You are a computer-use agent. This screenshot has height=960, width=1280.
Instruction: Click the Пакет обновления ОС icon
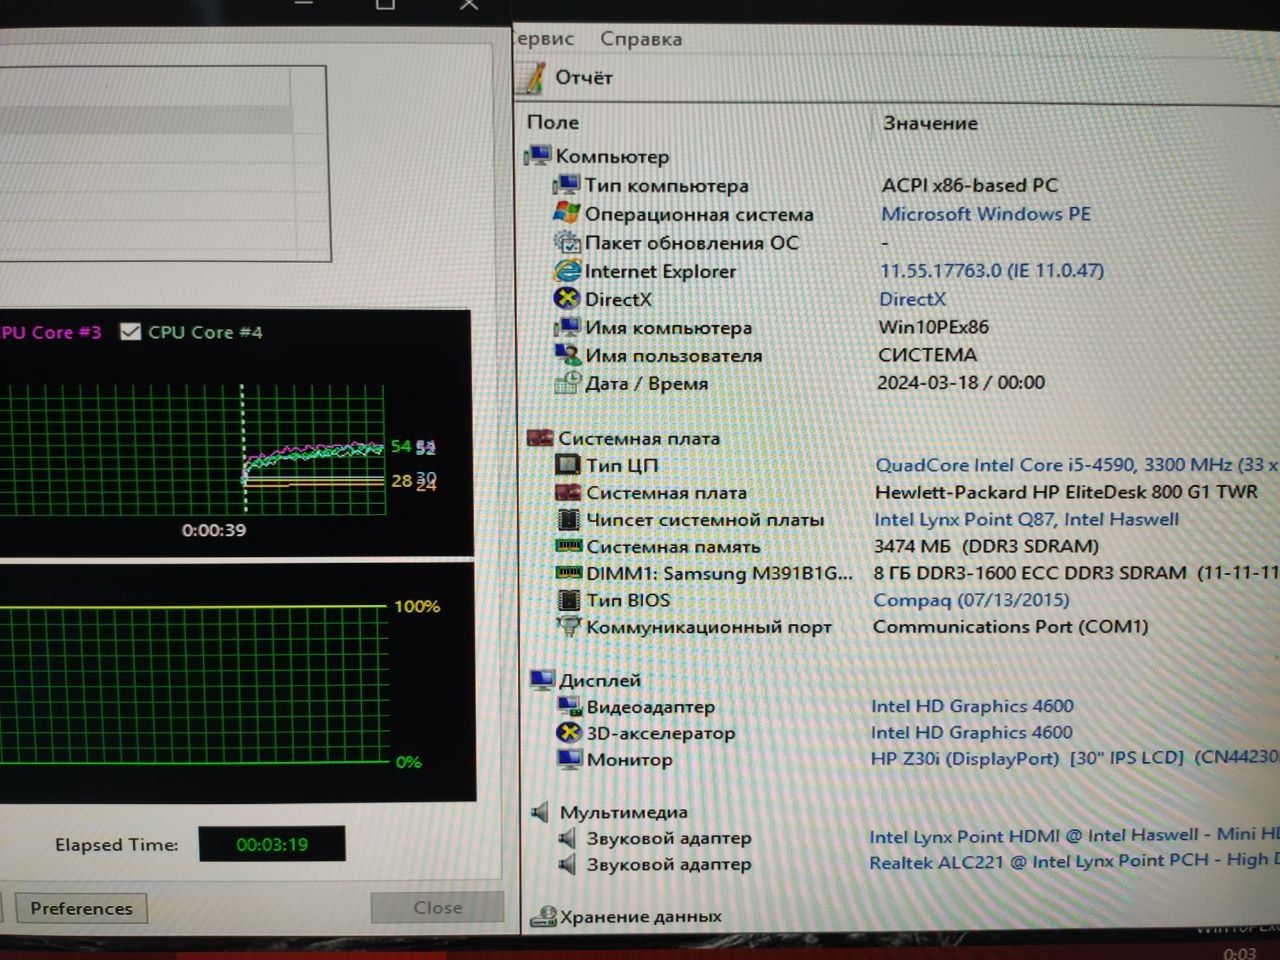click(567, 242)
